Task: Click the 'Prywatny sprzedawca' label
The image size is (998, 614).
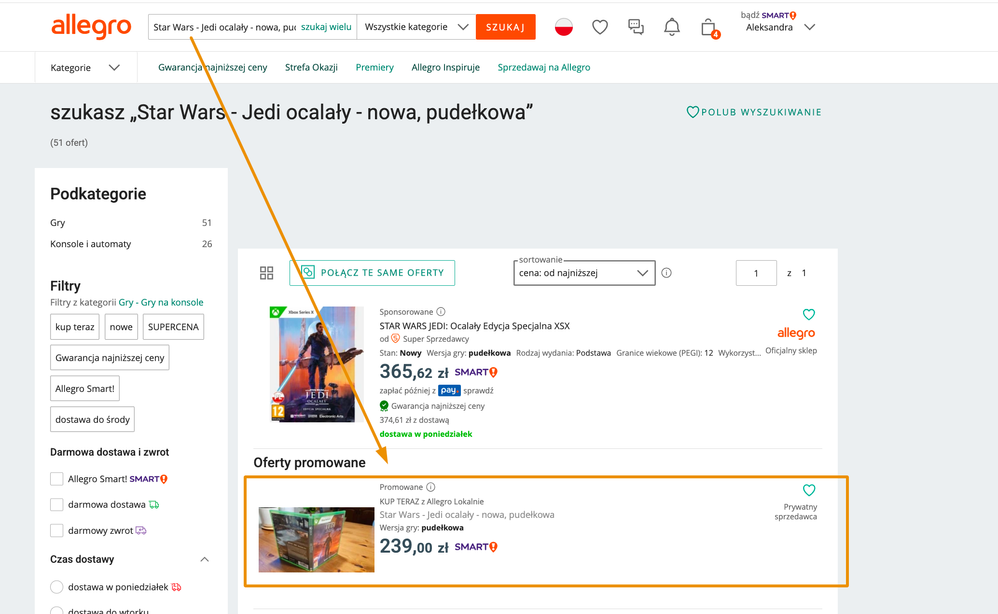Action: [x=796, y=512]
